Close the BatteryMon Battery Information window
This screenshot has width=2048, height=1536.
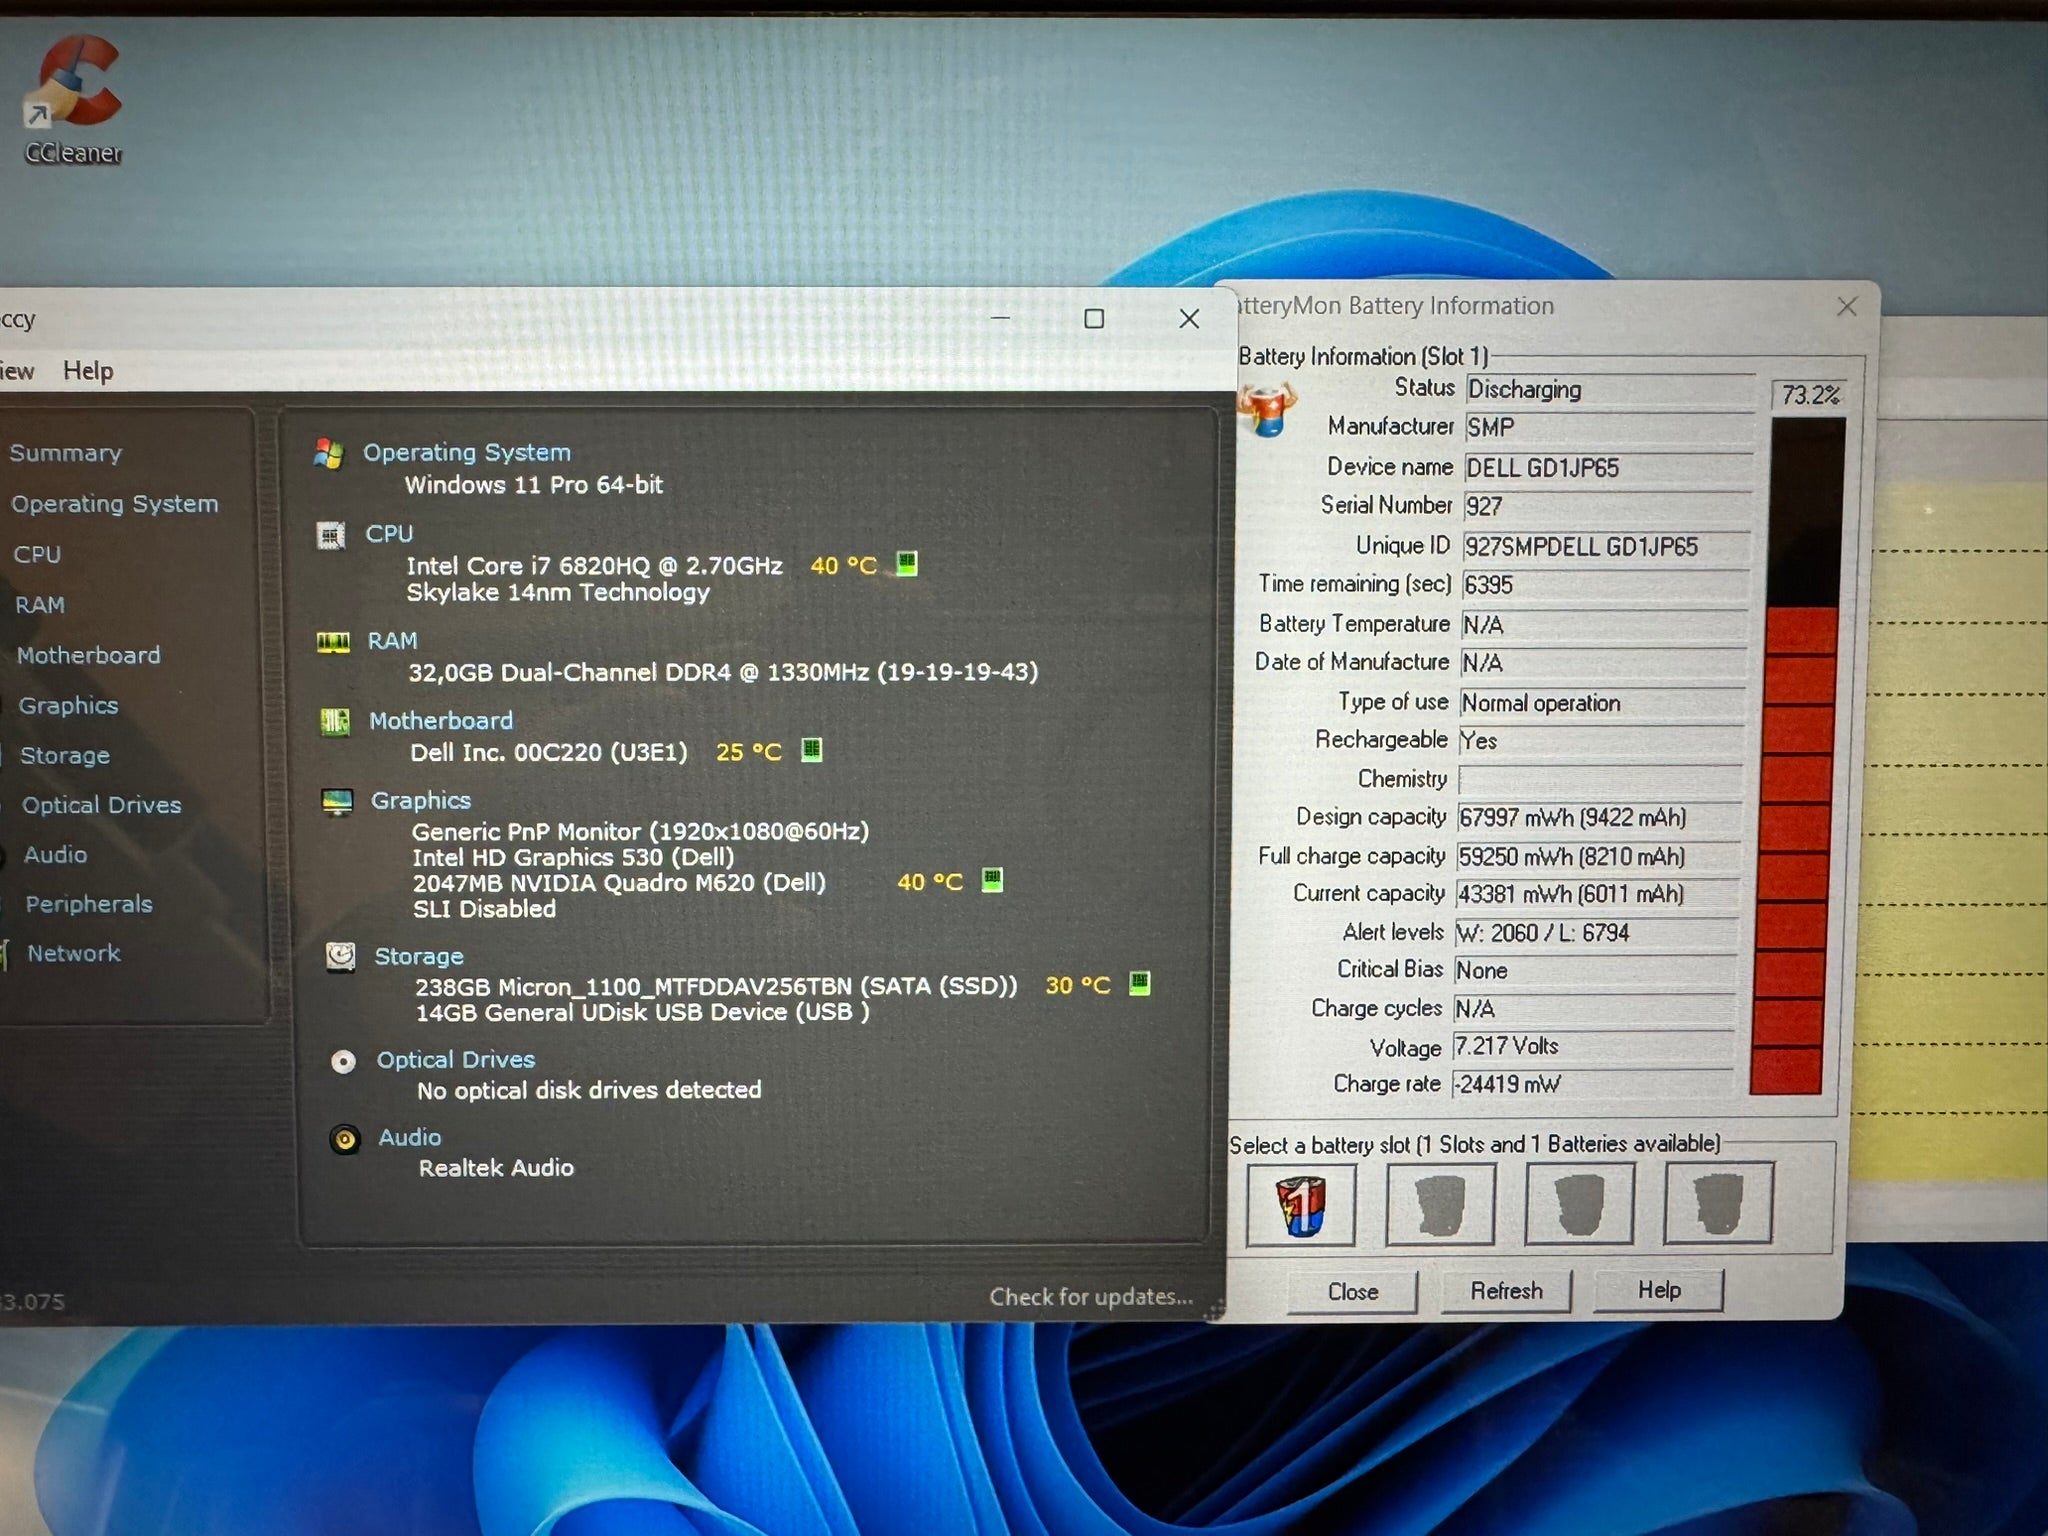pos(1847,306)
